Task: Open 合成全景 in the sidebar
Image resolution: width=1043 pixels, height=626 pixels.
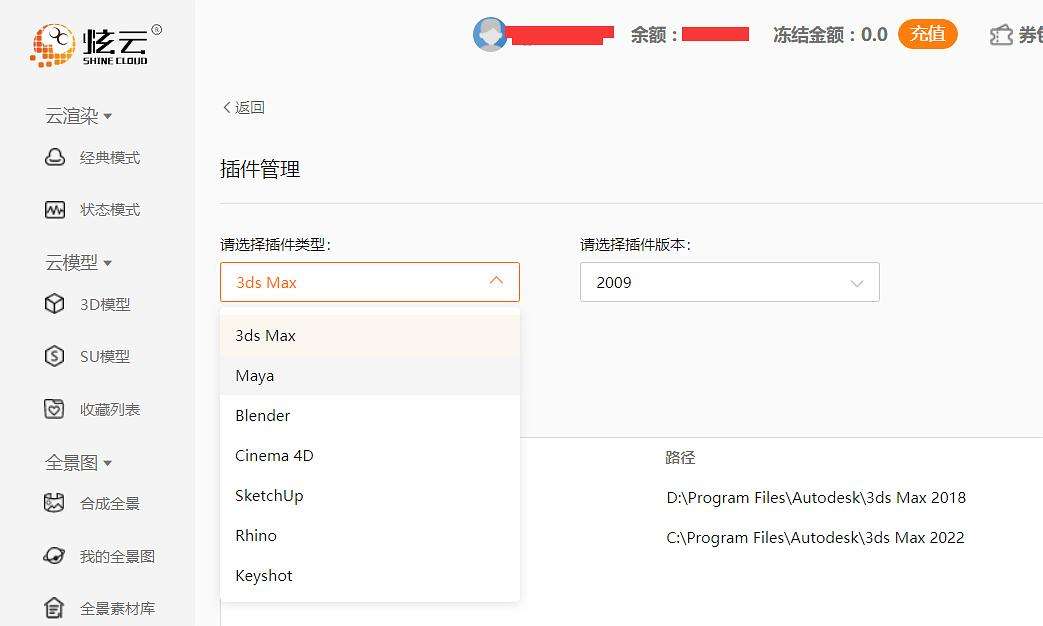Action: click(110, 503)
